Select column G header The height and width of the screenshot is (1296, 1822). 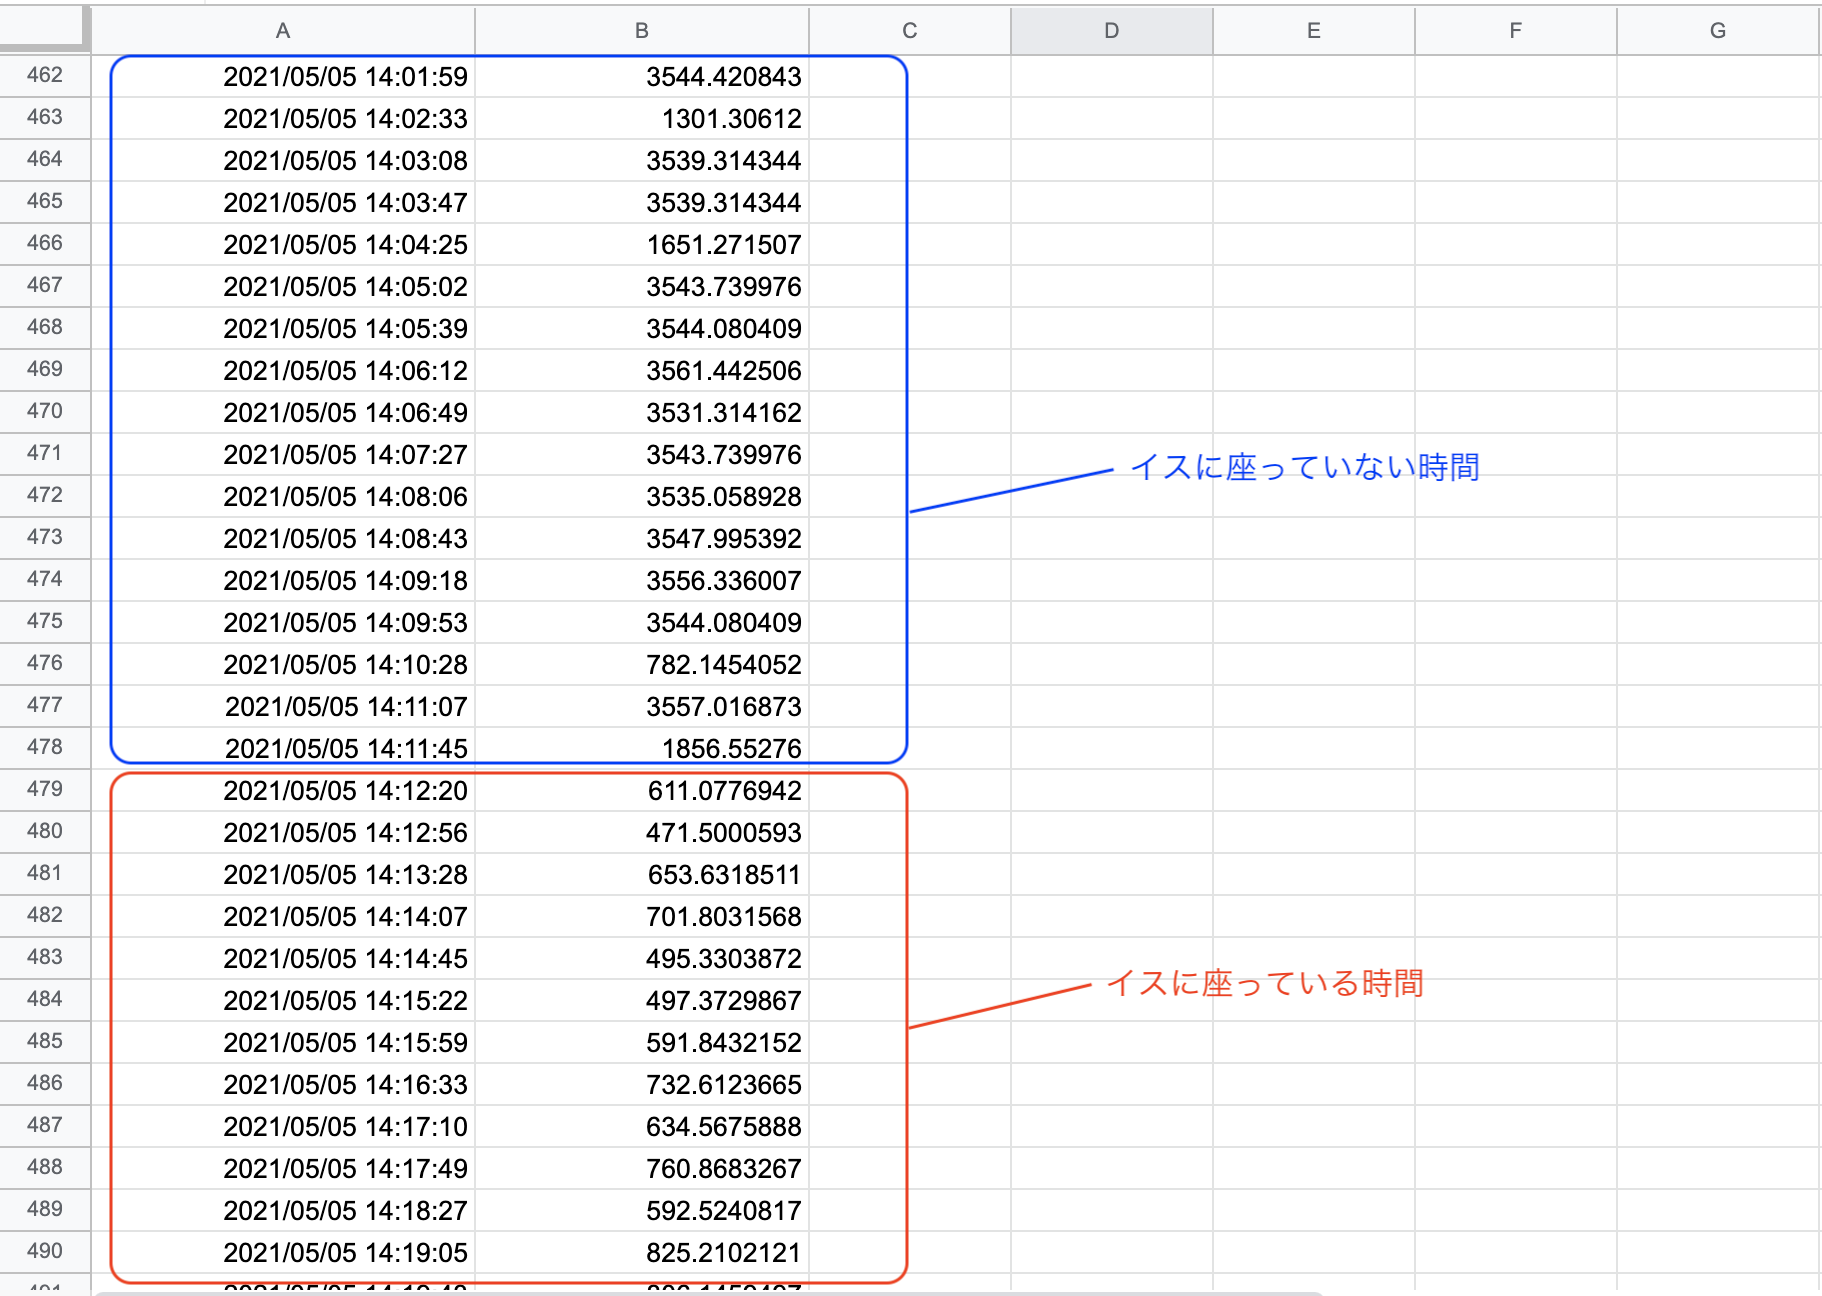click(1717, 31)
